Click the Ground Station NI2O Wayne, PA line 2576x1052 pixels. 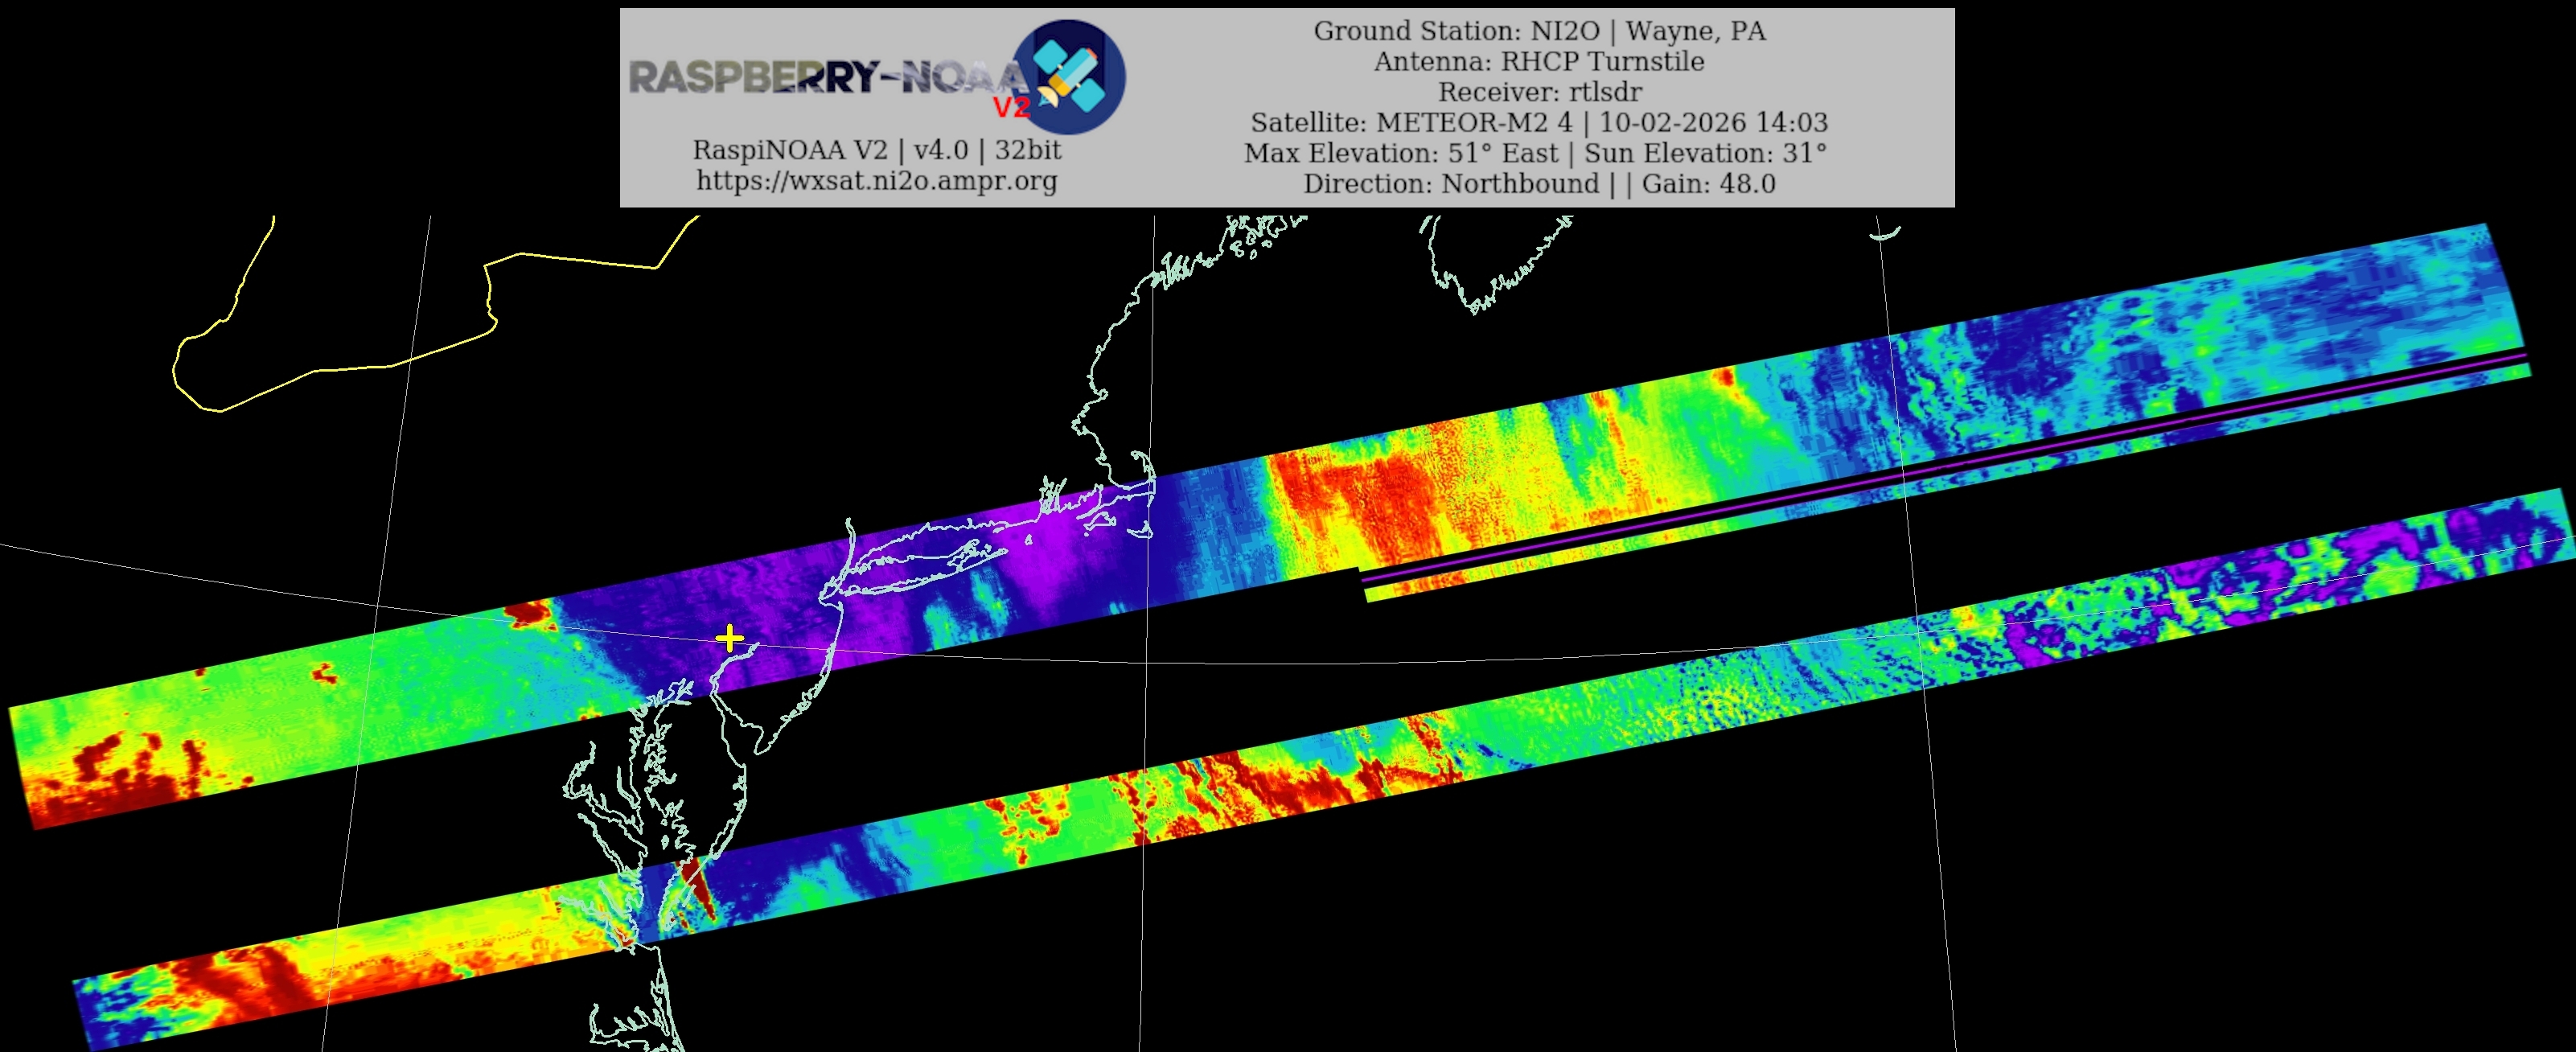tap(1539, 31)
